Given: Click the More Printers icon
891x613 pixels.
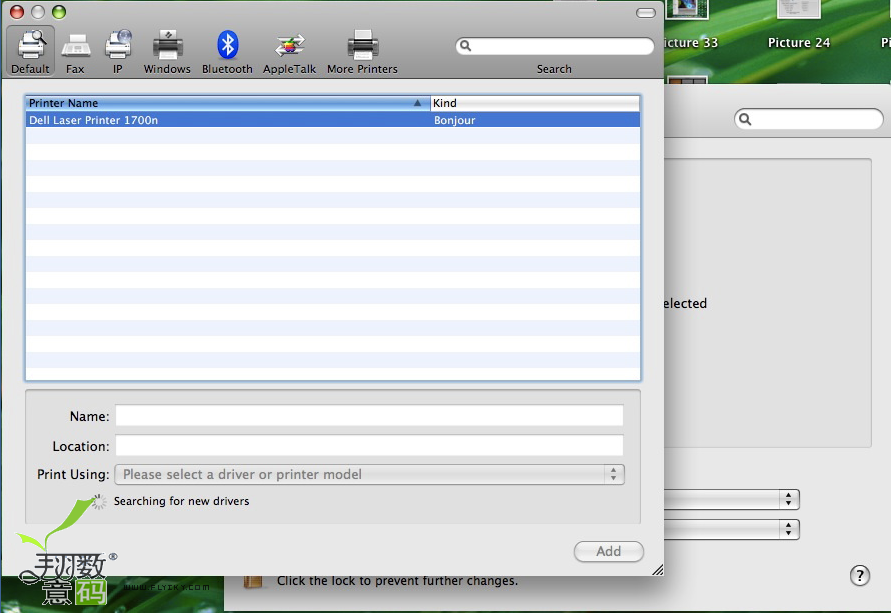Looking at the screenshot, I should (x=362, y=52).
